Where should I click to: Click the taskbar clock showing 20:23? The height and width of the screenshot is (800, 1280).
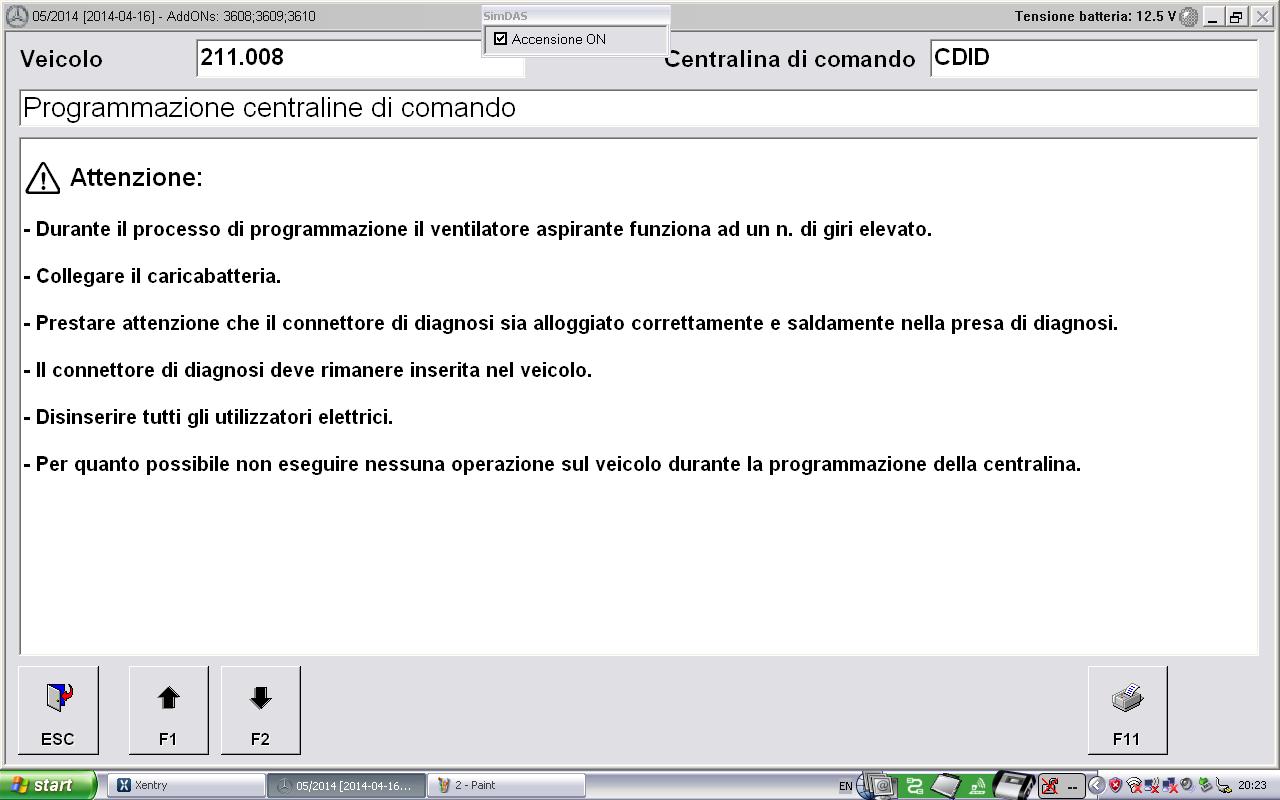click(x=1252, y=785)
